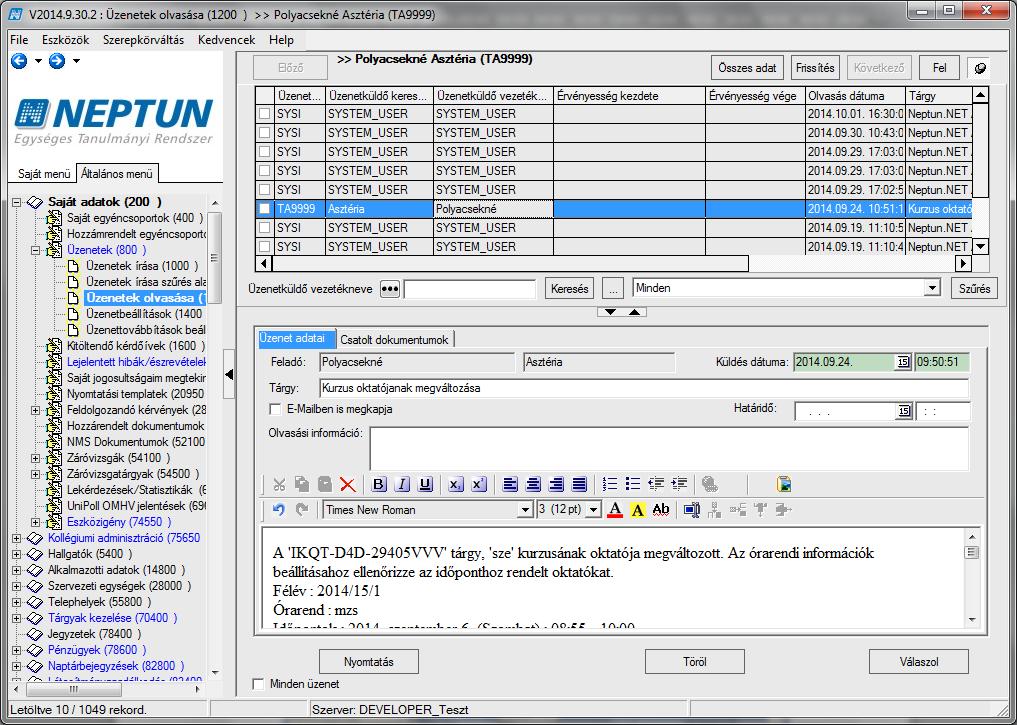Collapse the Saját adatok tree node
This screenshot has height=725, width=1017.
[16, 202]
